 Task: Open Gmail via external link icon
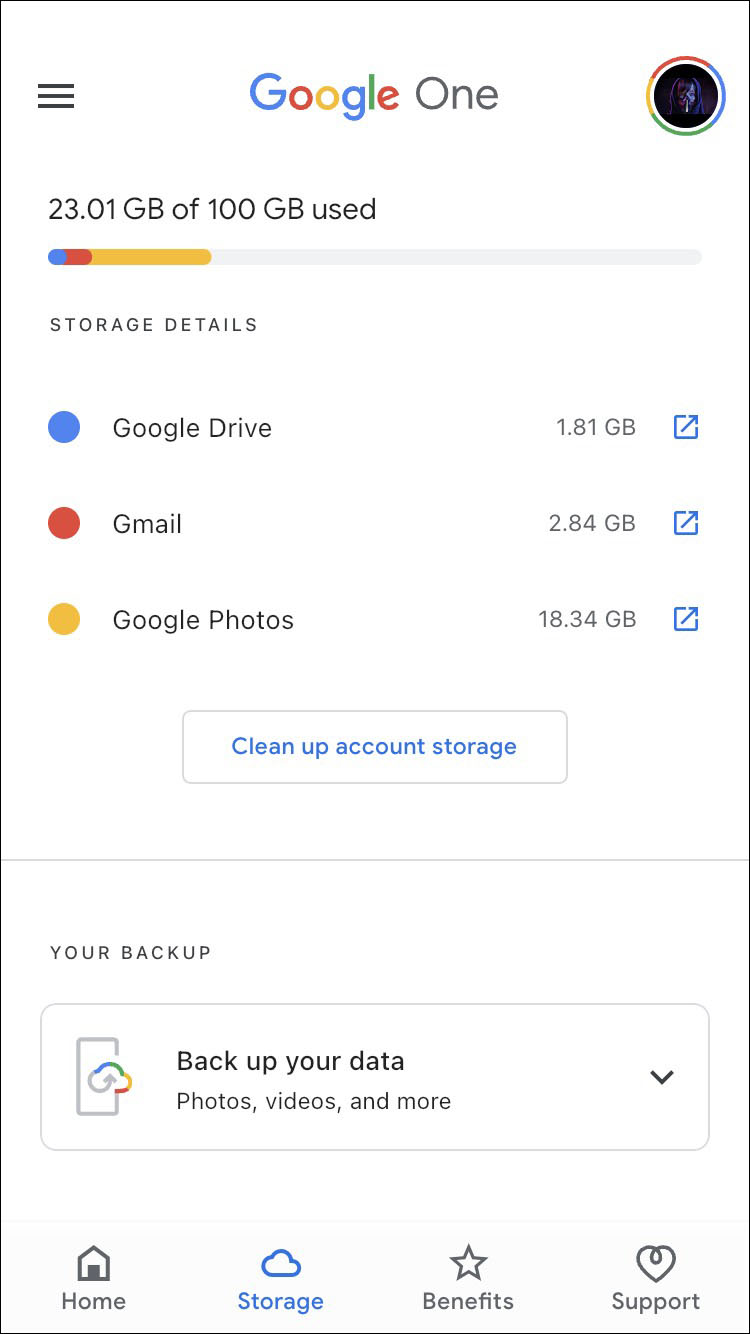click(x=685, y=523)
